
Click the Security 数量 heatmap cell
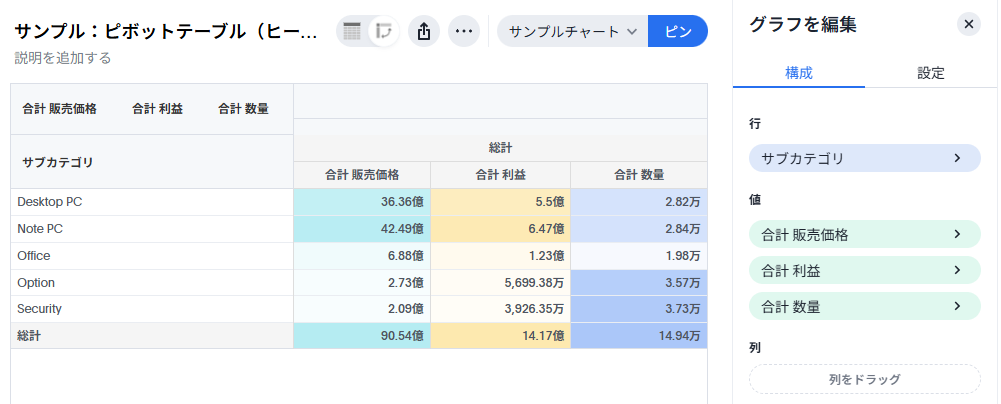point(638,310)
